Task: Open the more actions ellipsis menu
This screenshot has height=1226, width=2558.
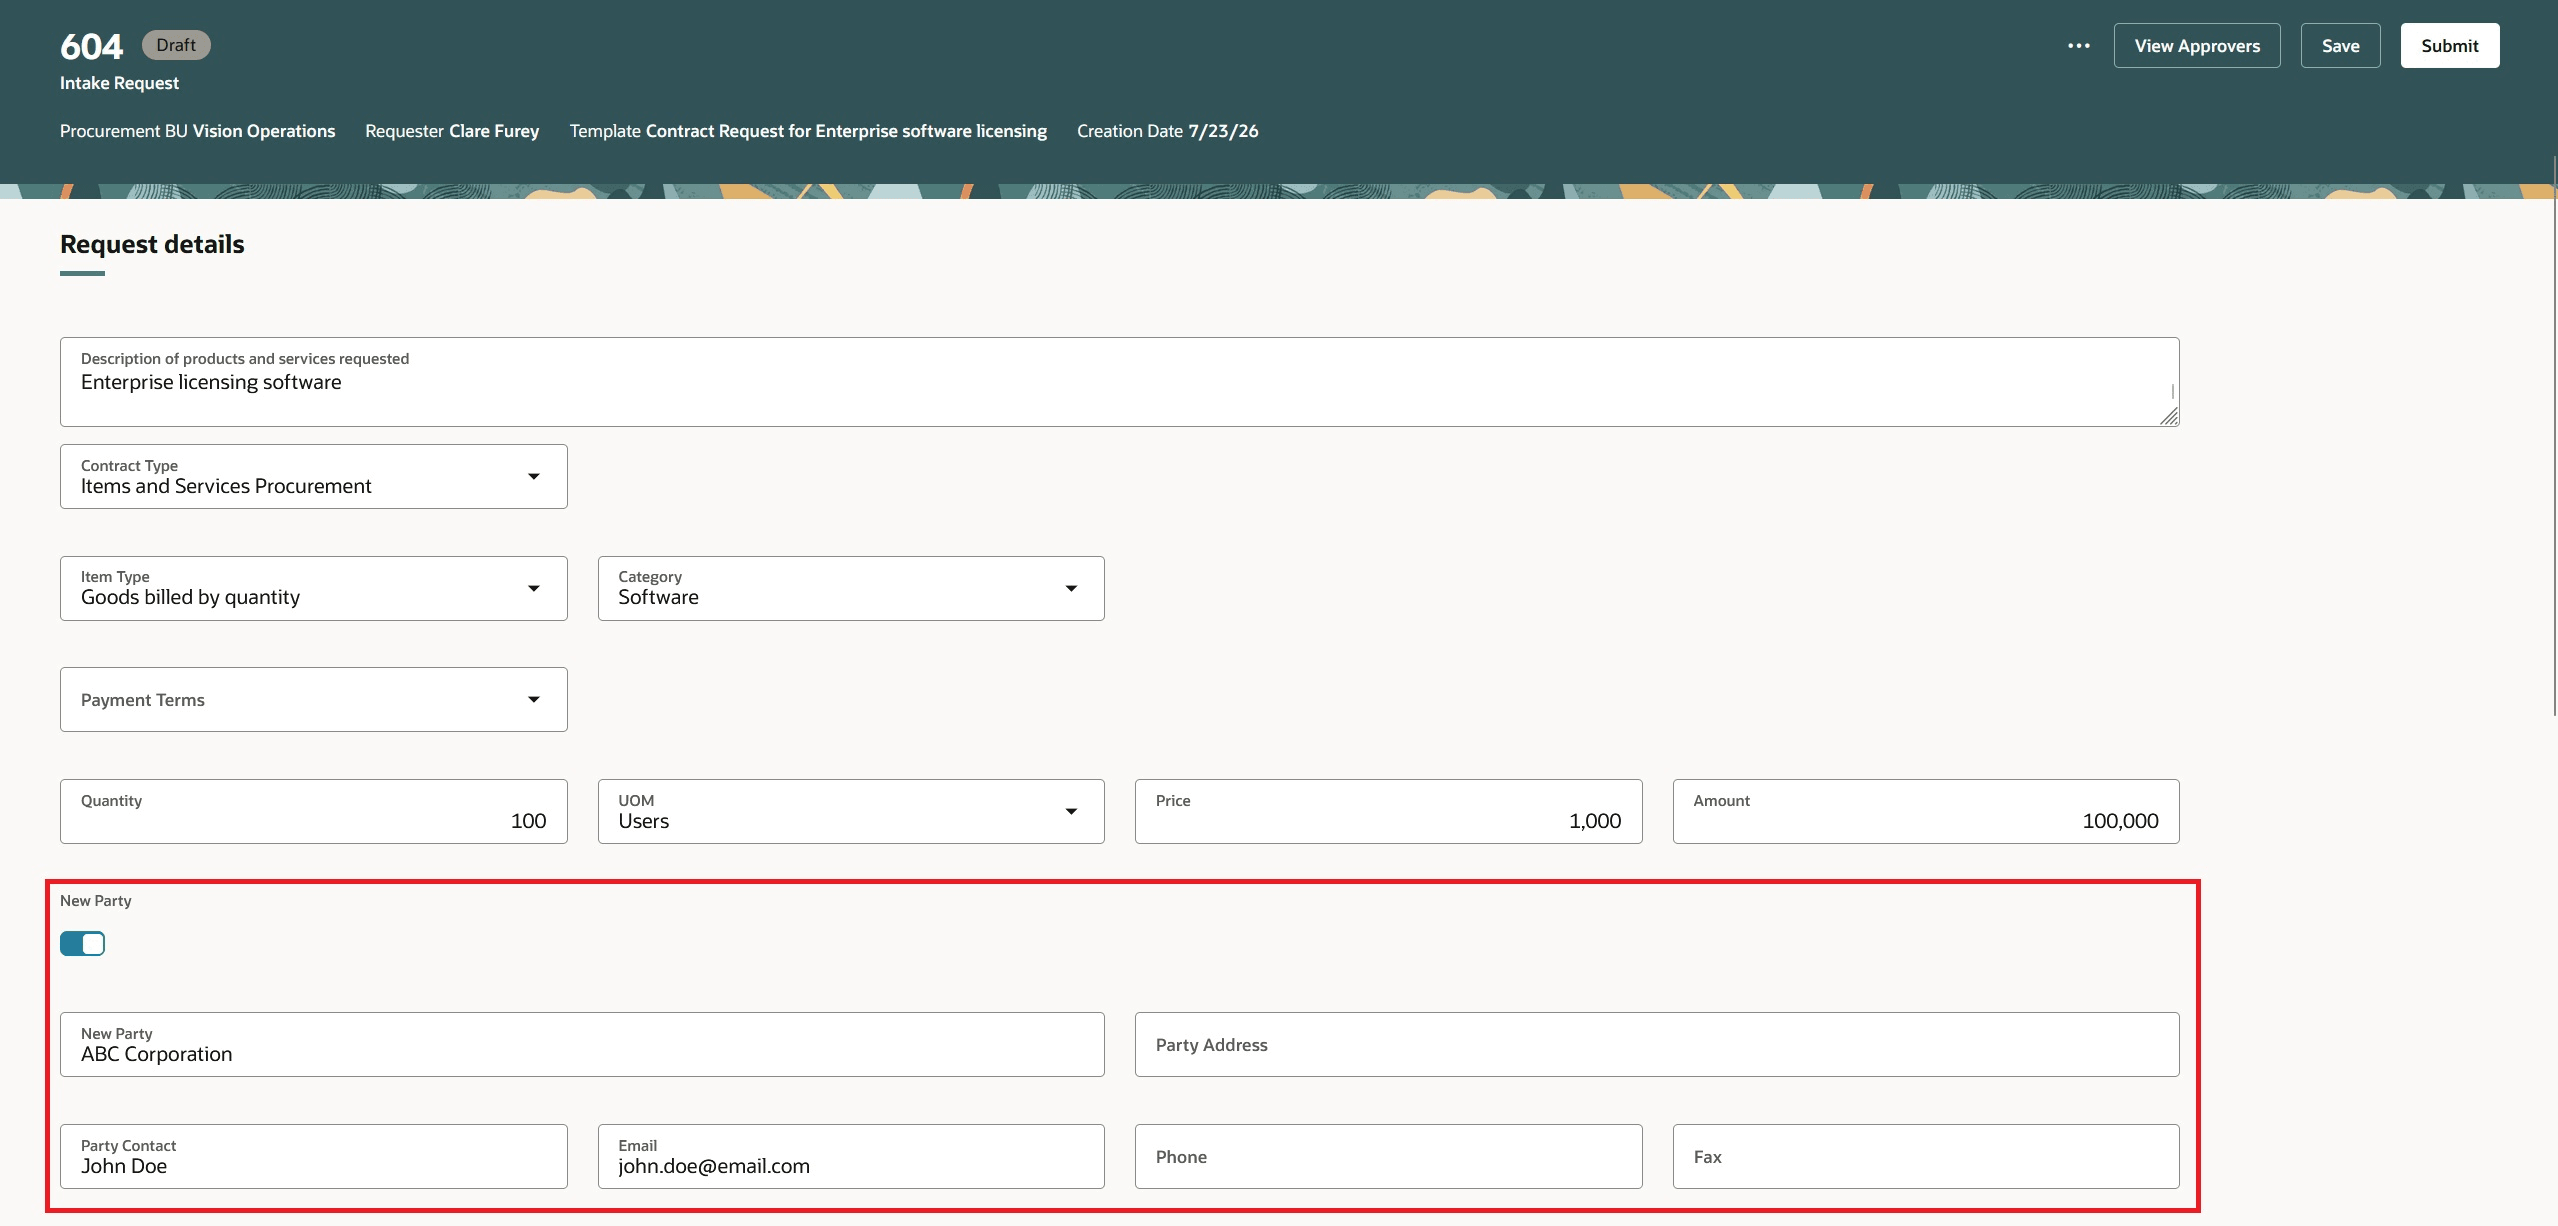Action: 2078,46
